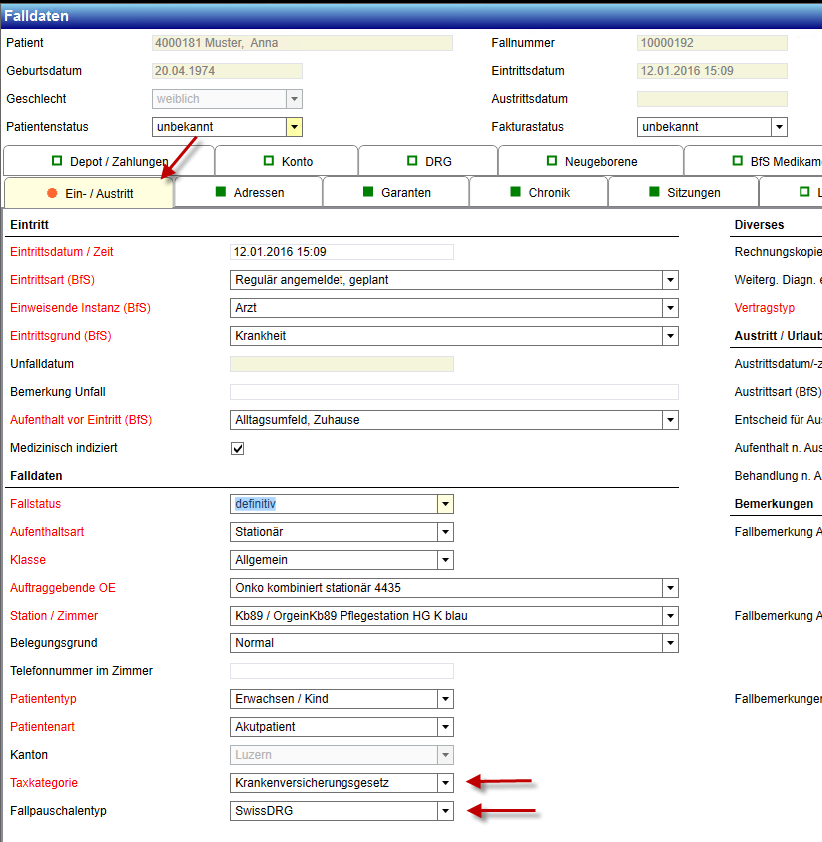Click the Bemerkung Unfall text field

[453, 392]
